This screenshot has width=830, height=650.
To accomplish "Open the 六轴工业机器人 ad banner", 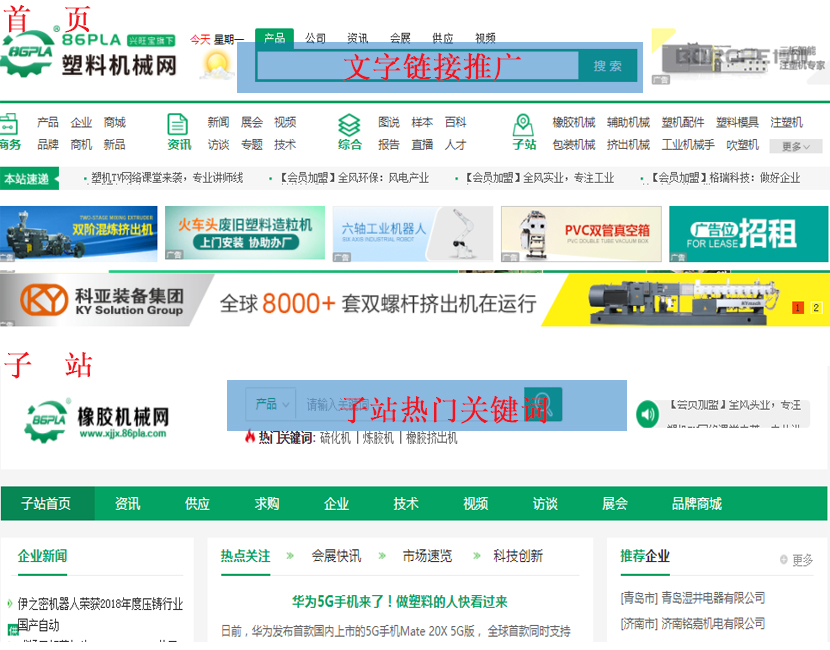I will [x=412, y=234].
